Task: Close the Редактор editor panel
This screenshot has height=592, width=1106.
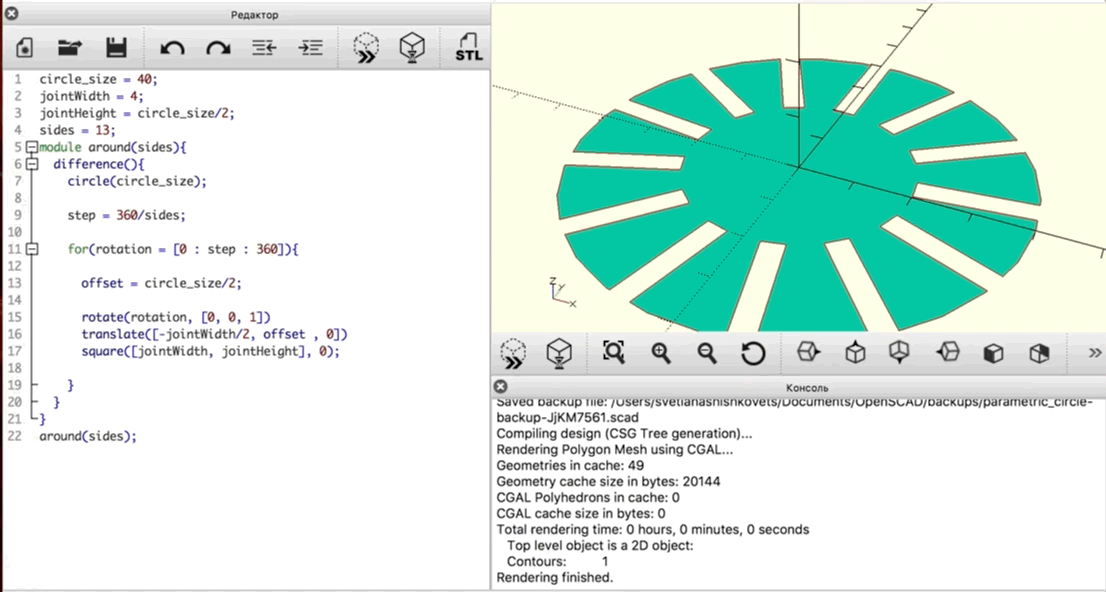Action: (11, 13)
